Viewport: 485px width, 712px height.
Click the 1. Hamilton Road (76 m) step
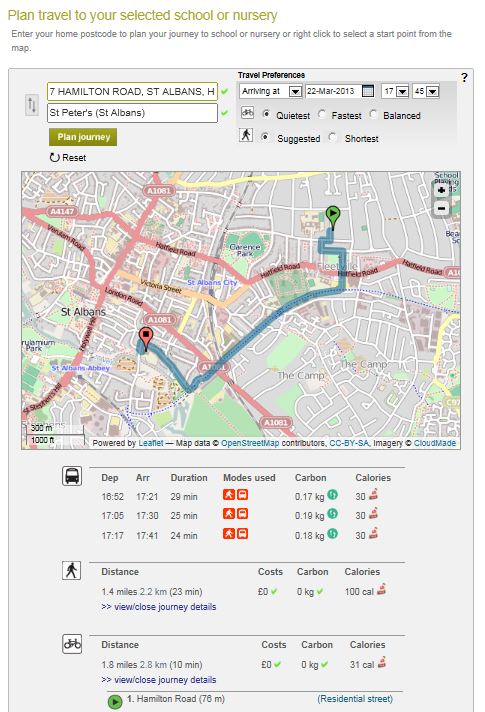pyautogui.click(x=176, y=699)
